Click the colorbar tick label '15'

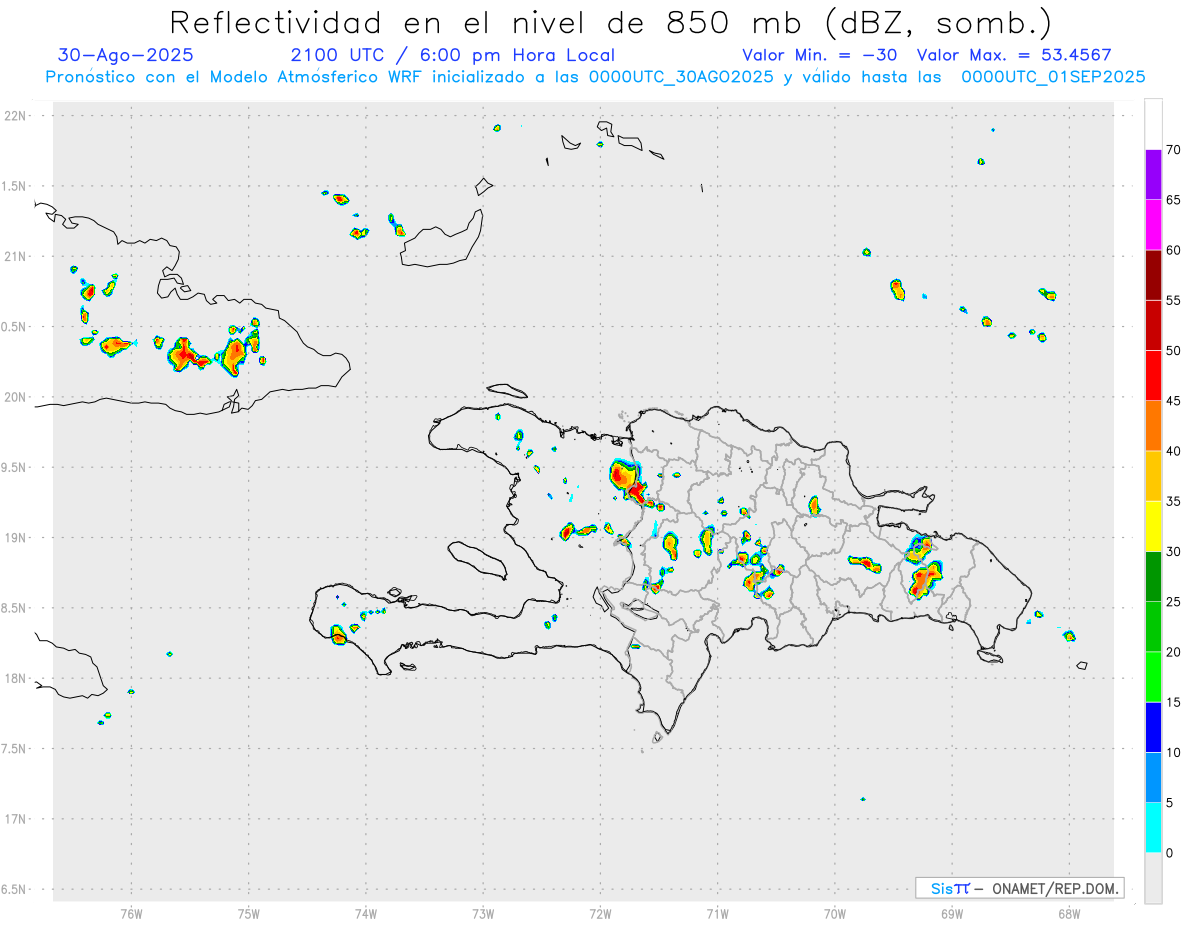point(1174,702)
